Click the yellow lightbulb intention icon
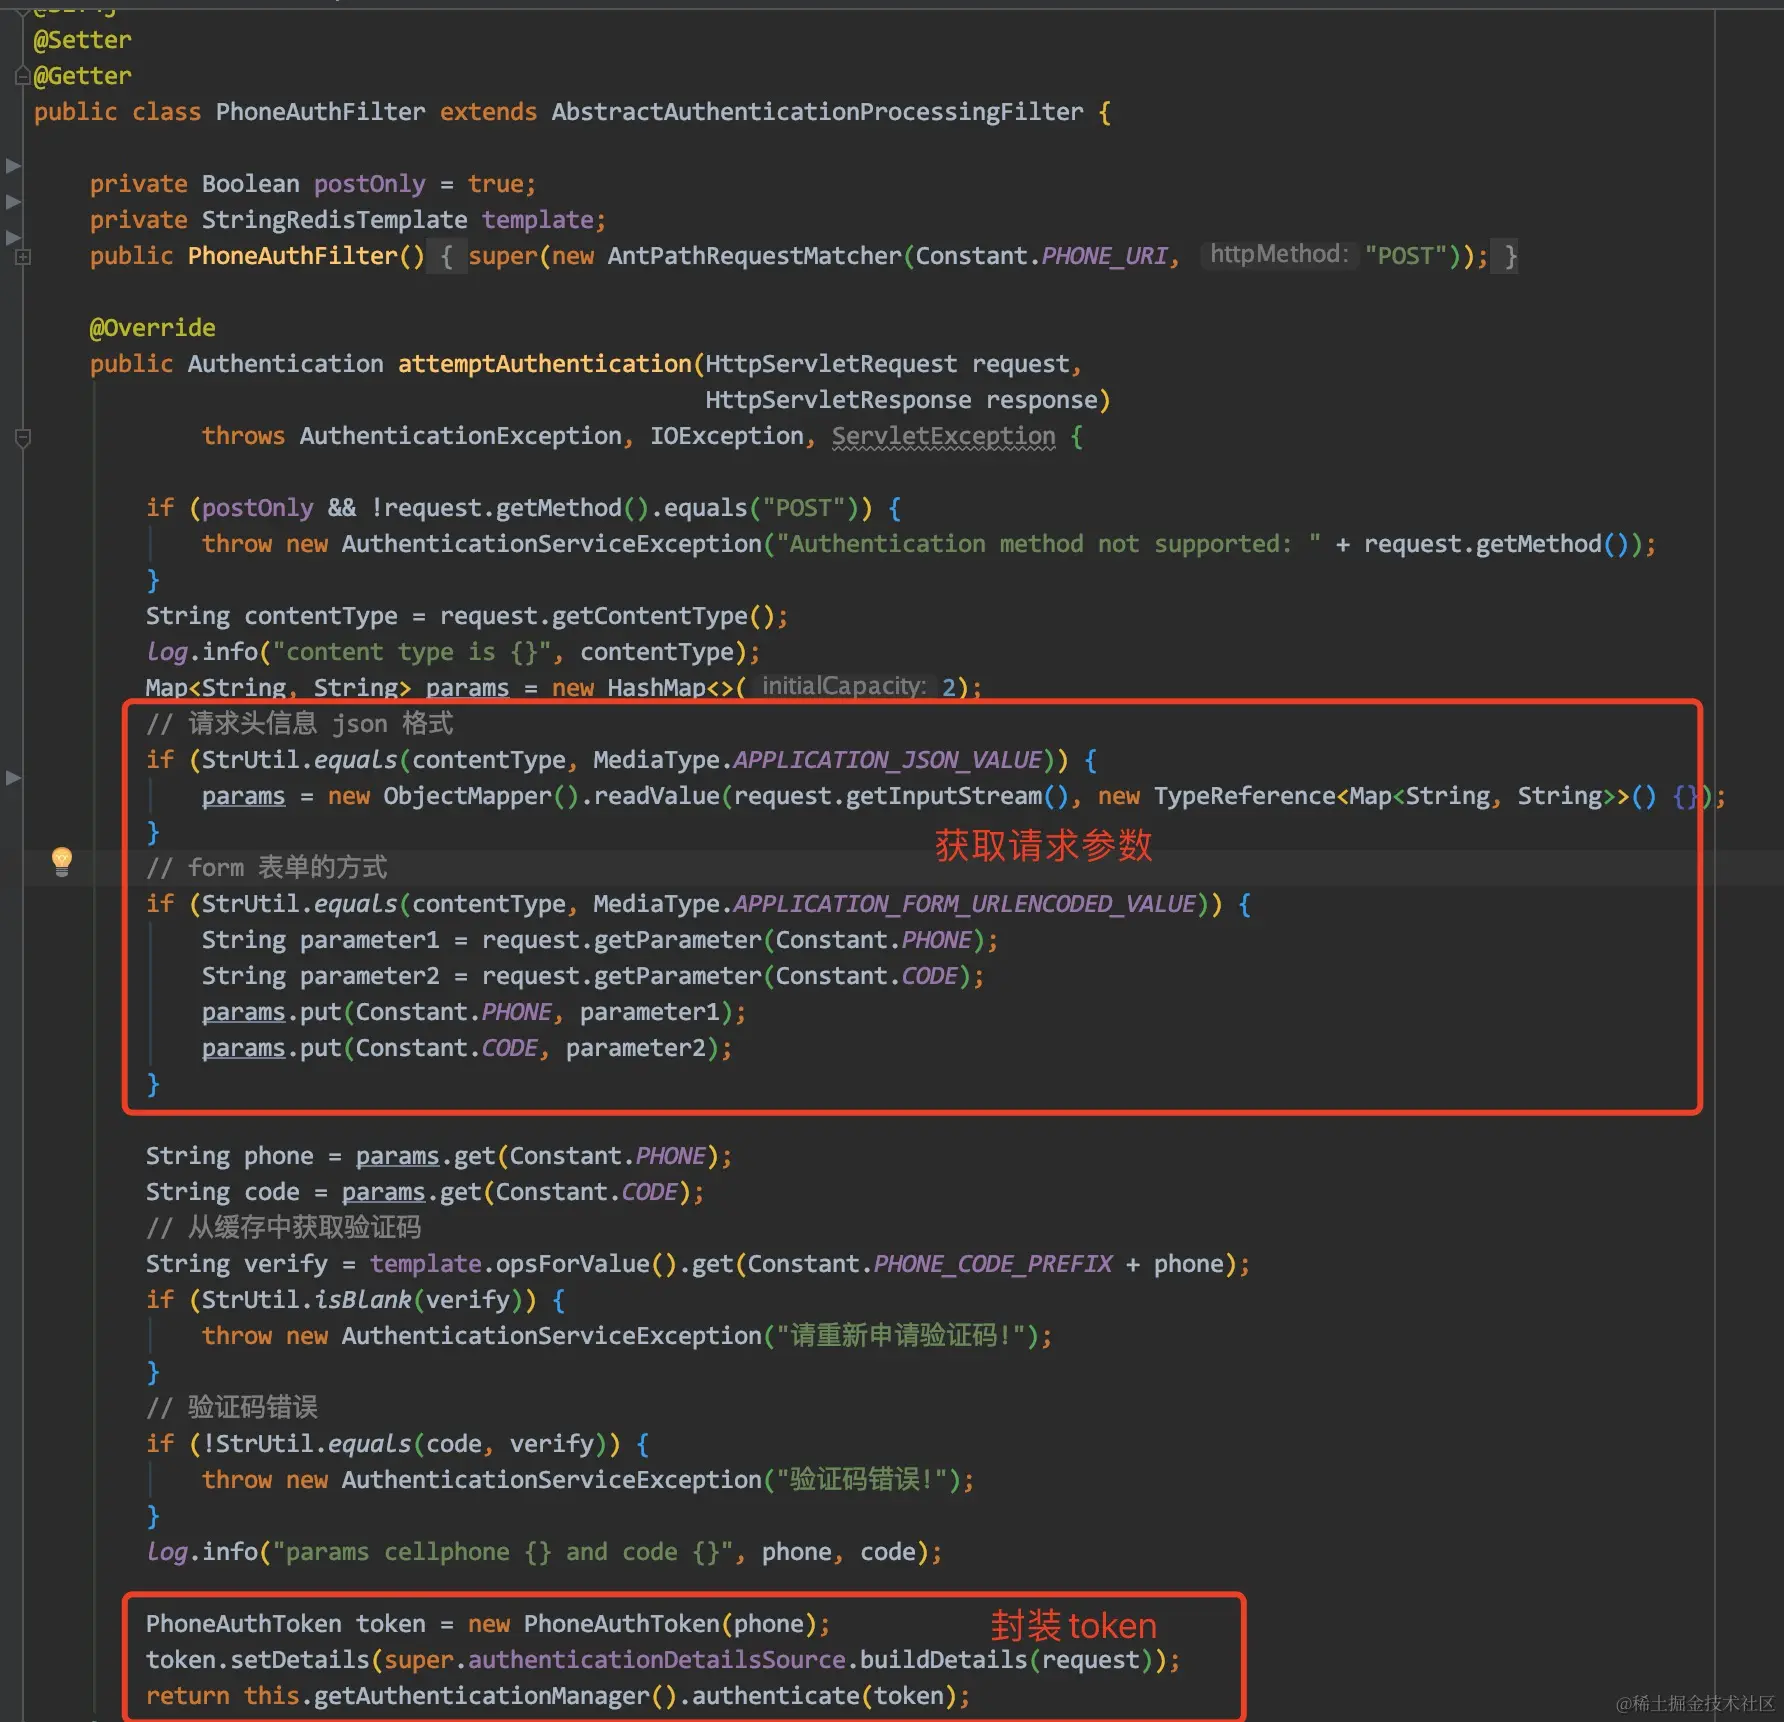 click(x=62, y=861)
